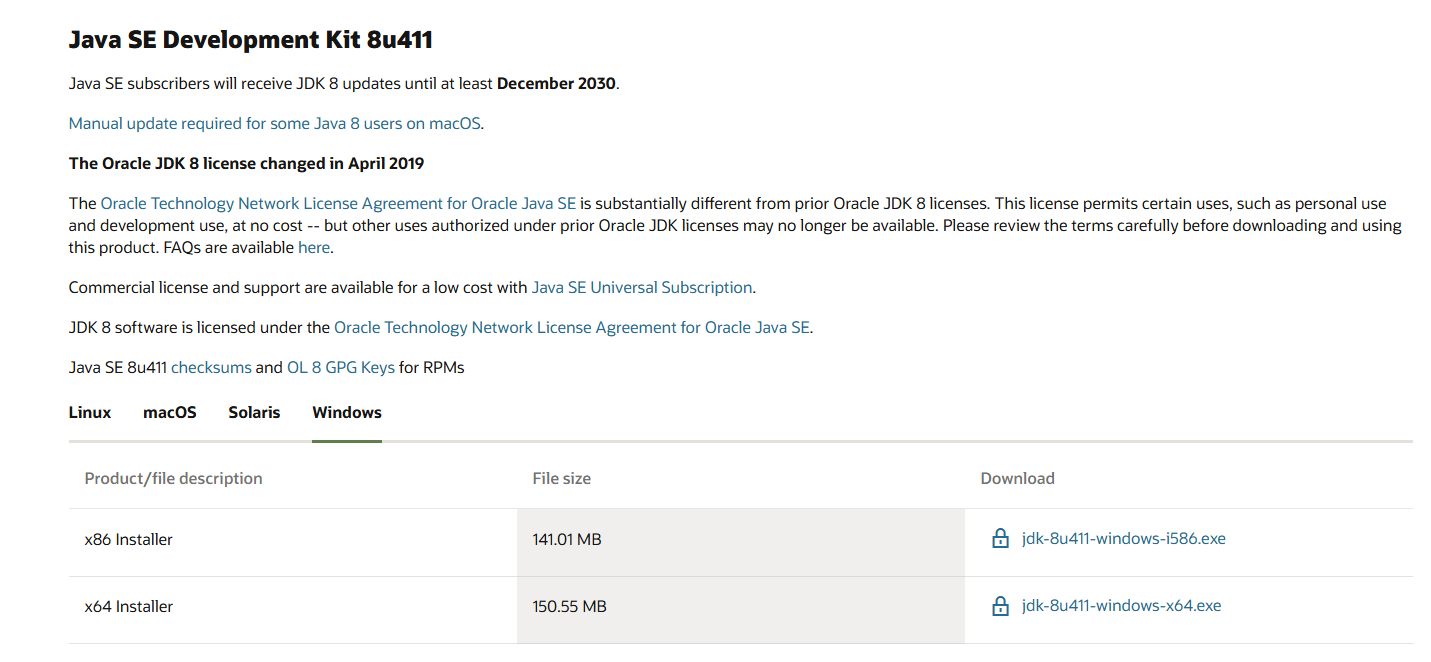Click the x86 Installer row description
Screen dimensions: 1431x662
(129, 540)
